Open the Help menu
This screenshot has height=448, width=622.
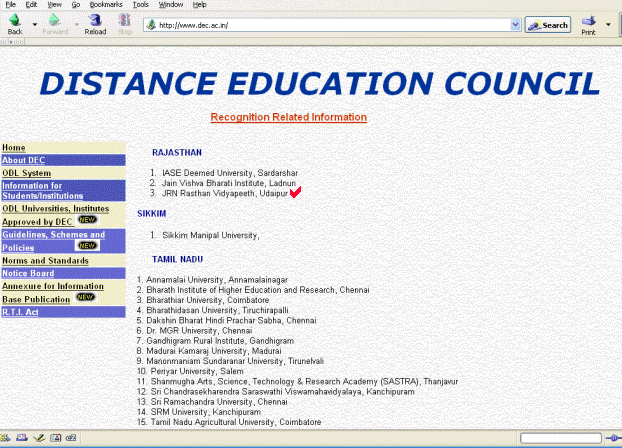(x=200, y=5)
